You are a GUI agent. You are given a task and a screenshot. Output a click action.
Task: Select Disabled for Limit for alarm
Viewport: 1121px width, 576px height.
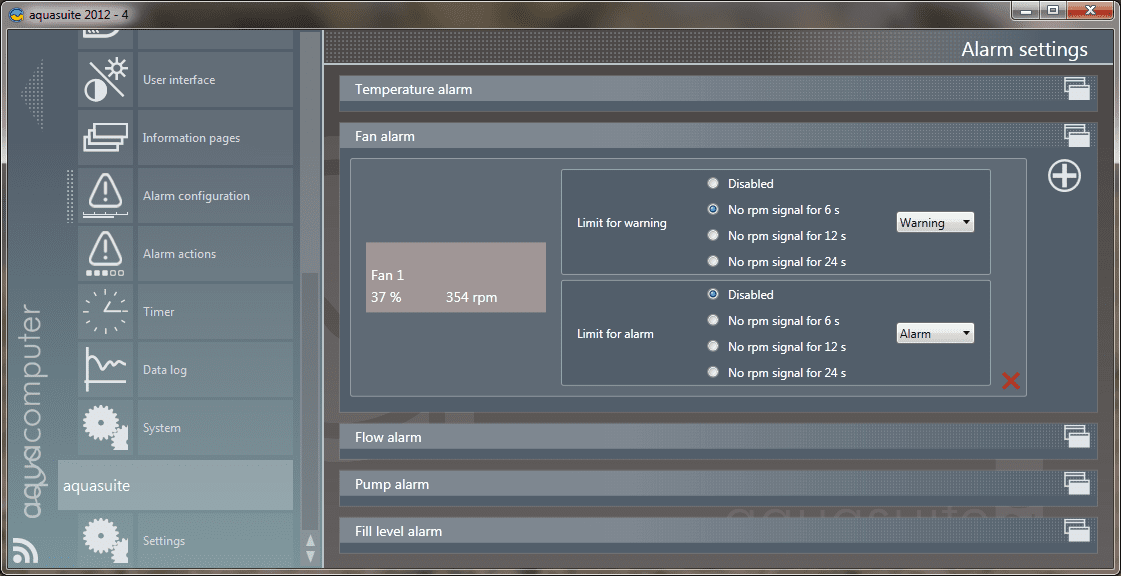[713, 294]
